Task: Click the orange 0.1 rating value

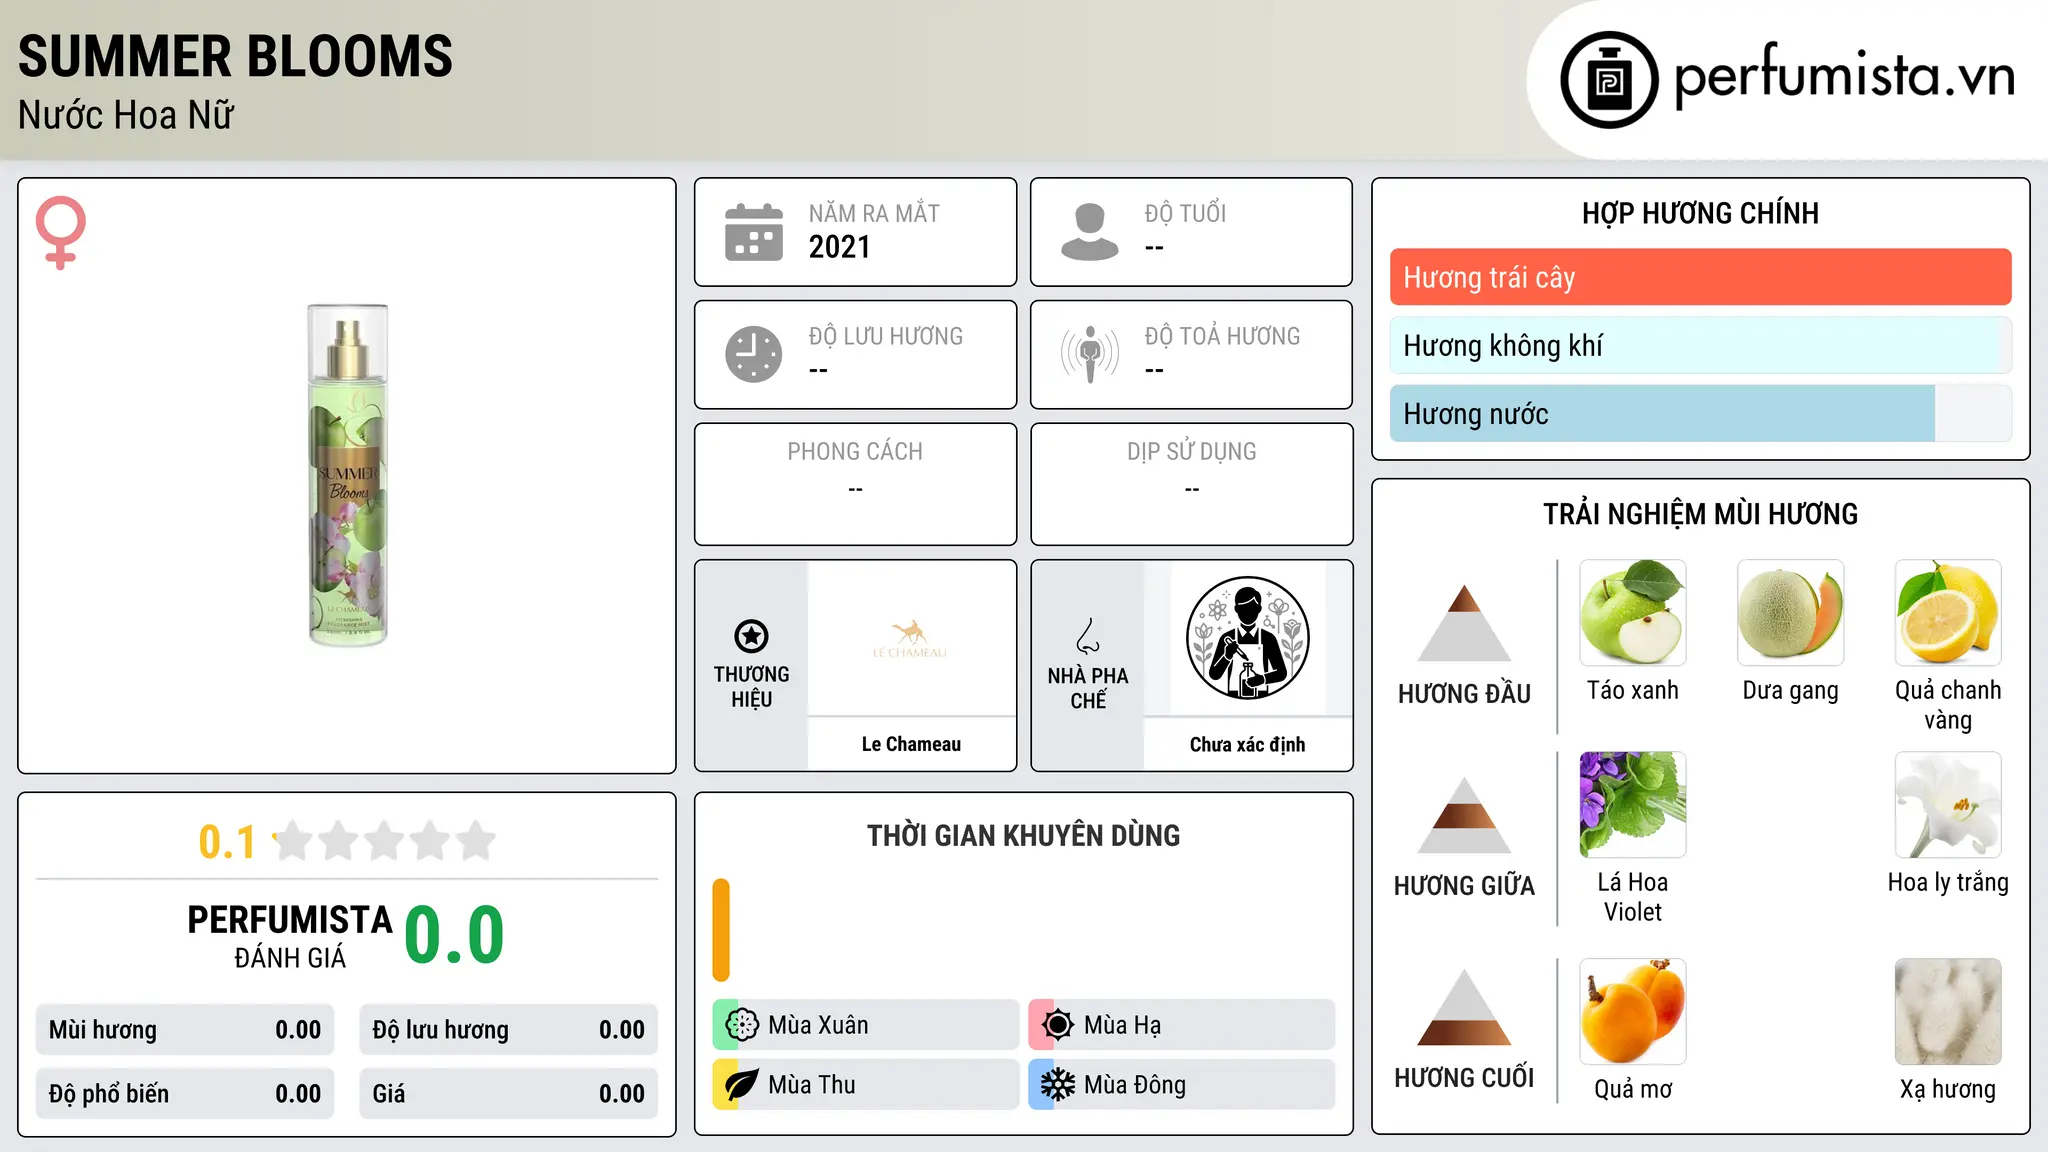Action: (x=227, y=842)
